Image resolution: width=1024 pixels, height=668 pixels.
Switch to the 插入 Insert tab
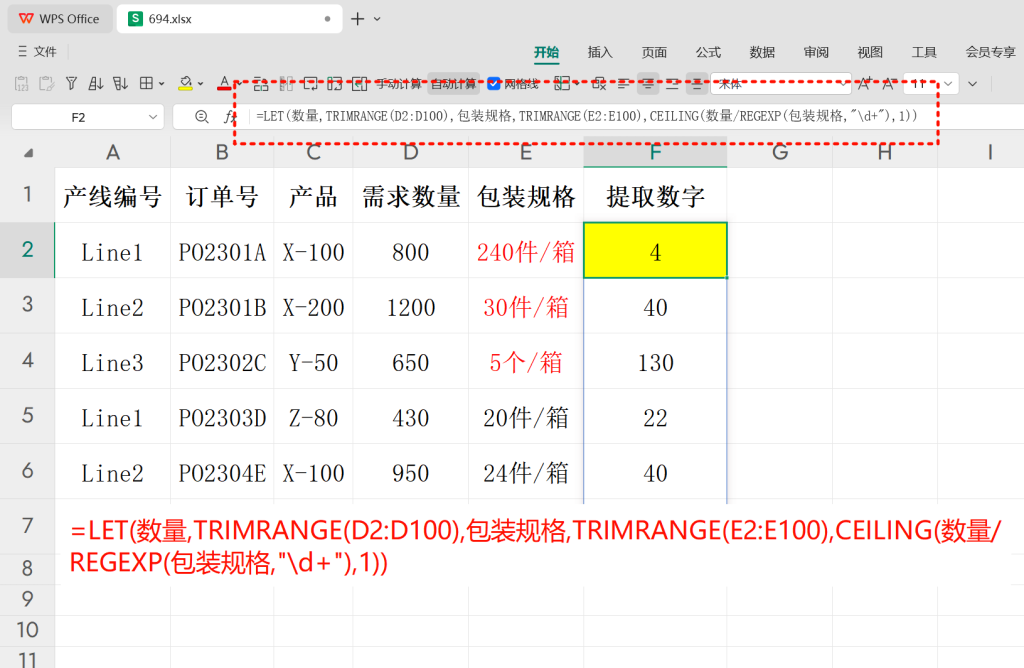coord(600,52)
